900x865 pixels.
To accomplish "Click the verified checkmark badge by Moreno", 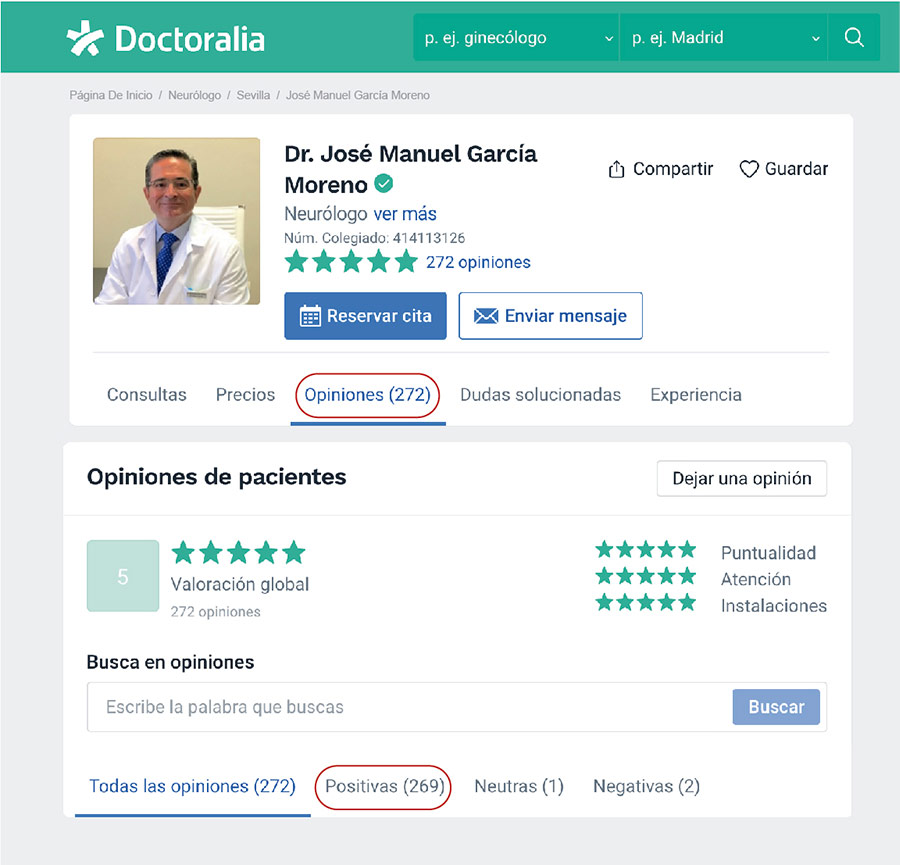I will point(383,184).
